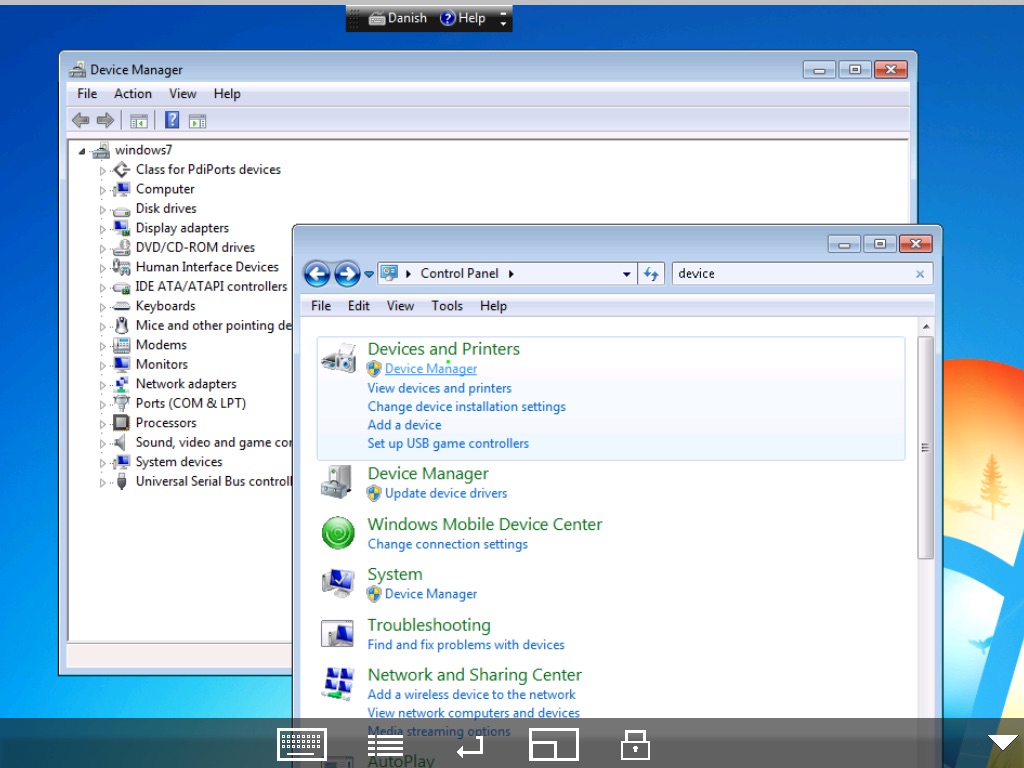Refresh the Control Panel address bar
The width and height of the screenshot is (1024, 768).
(651, 274)
